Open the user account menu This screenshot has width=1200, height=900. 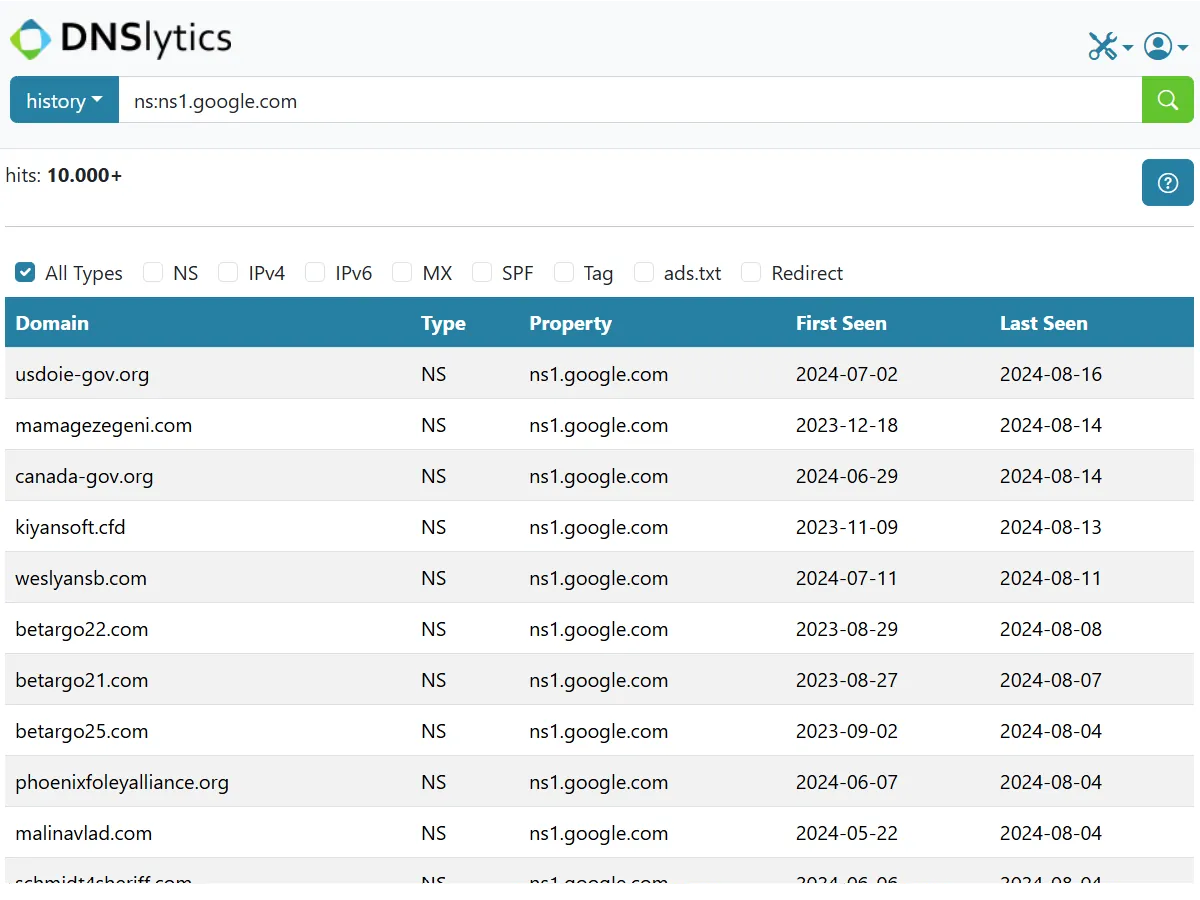(1166, 46)
